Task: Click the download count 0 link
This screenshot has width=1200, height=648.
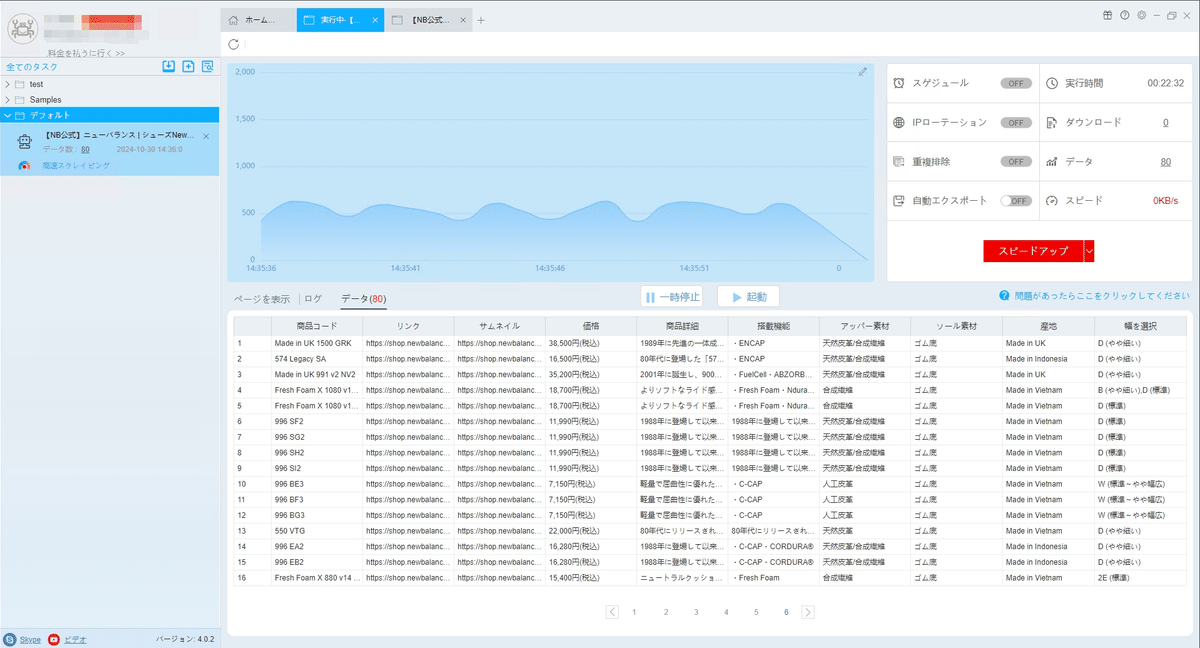Action: click(x=1165, y=122)
